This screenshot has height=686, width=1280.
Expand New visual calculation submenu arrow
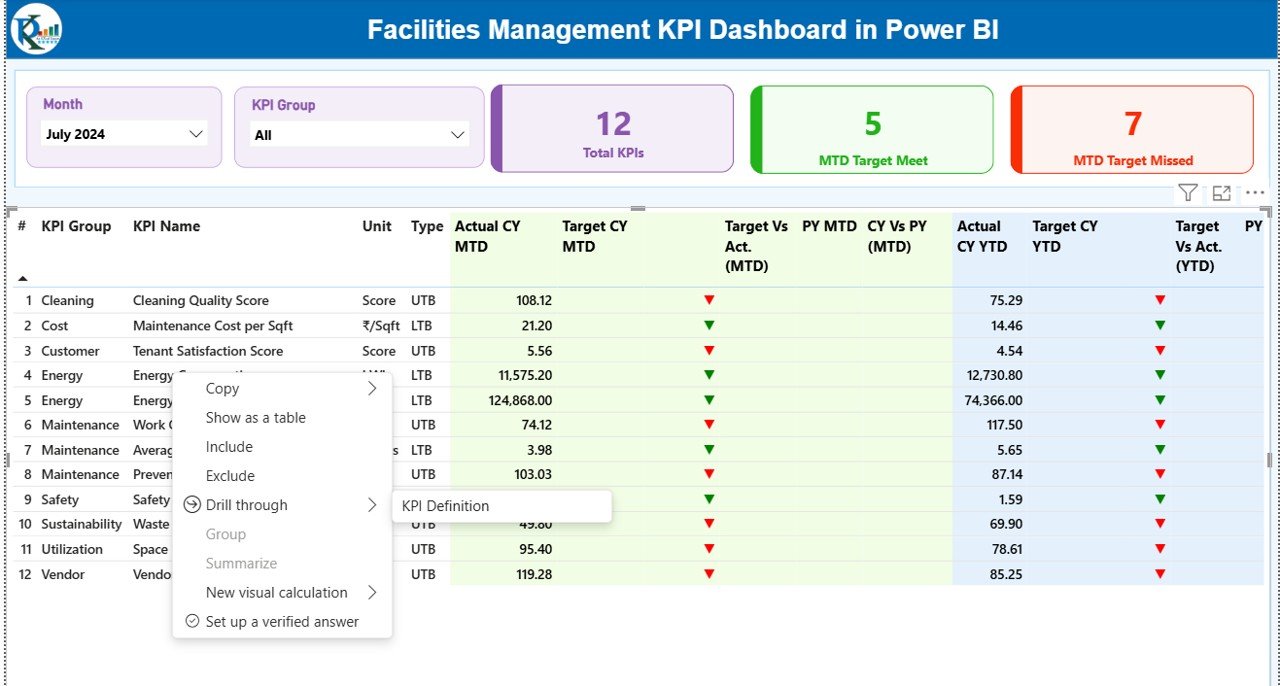tap(372, 592)
